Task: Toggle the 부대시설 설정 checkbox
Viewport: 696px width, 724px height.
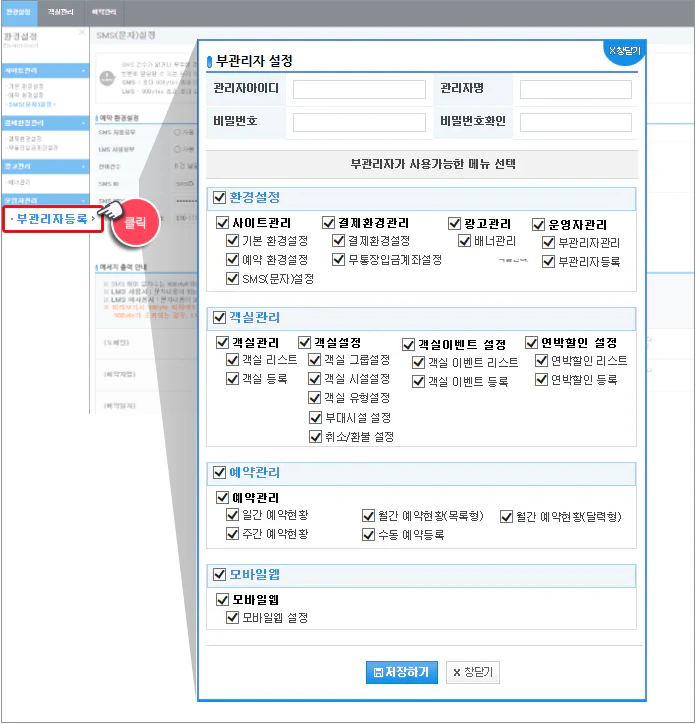Action: [315, 418]
